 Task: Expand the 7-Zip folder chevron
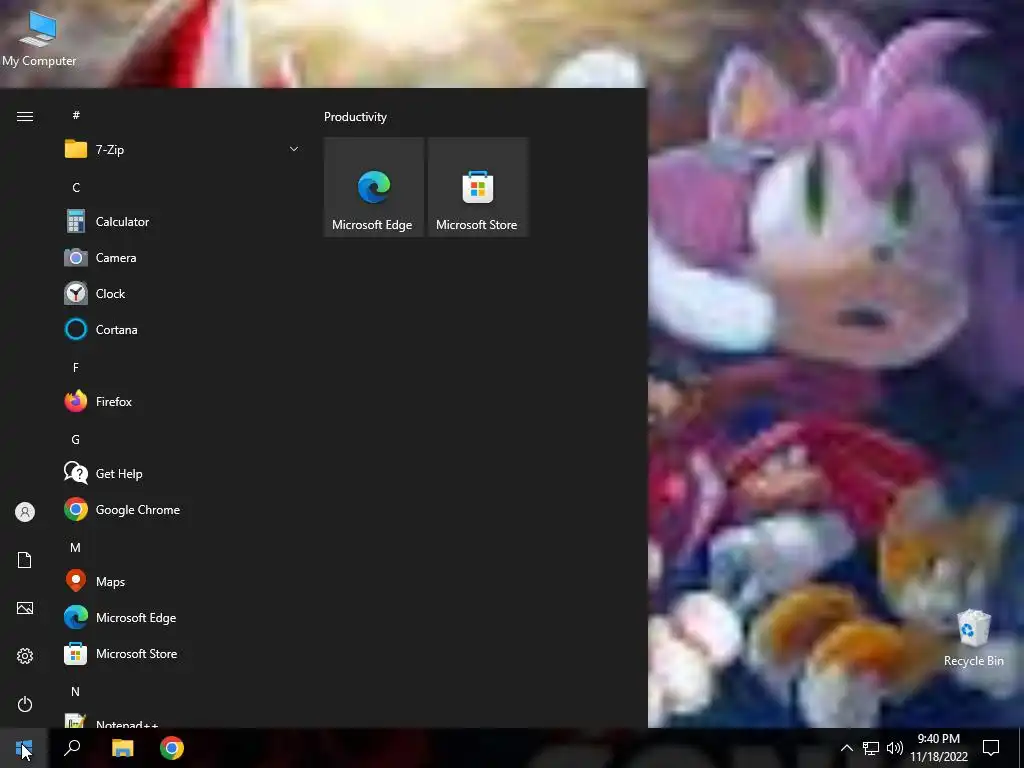[294, 150]
